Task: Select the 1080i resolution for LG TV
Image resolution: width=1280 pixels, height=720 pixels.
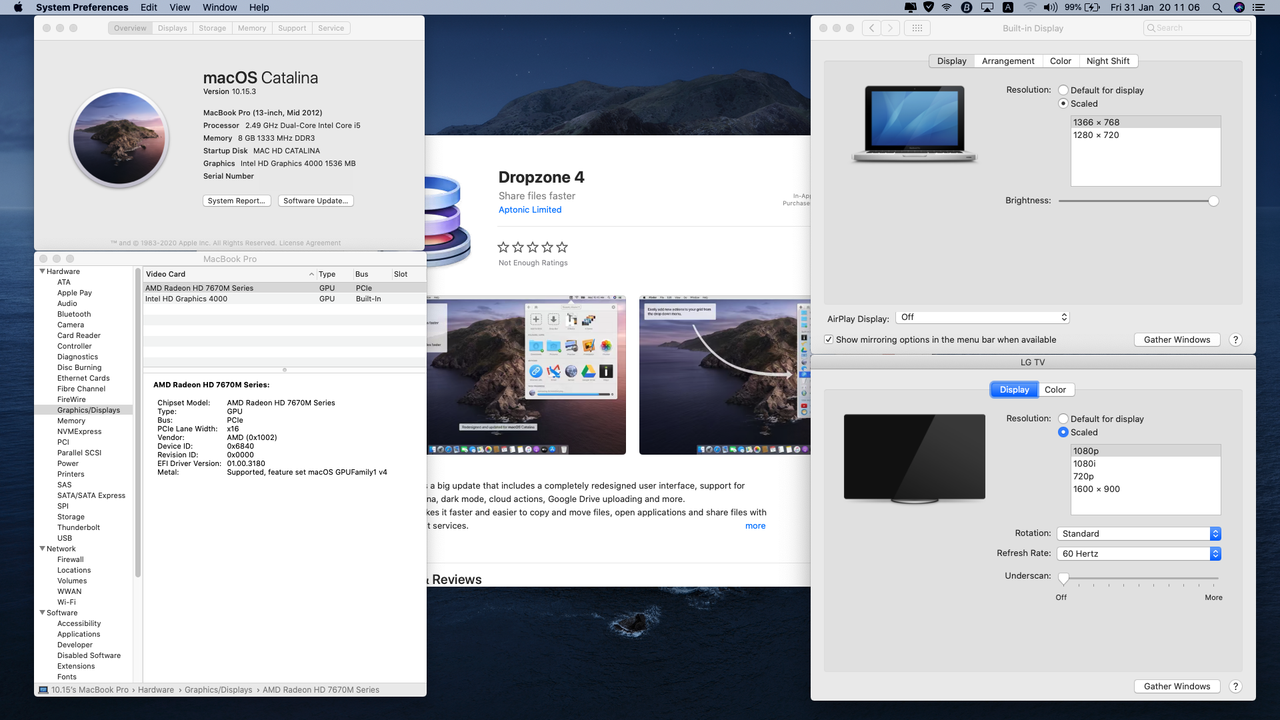Action: (1145, 464)
